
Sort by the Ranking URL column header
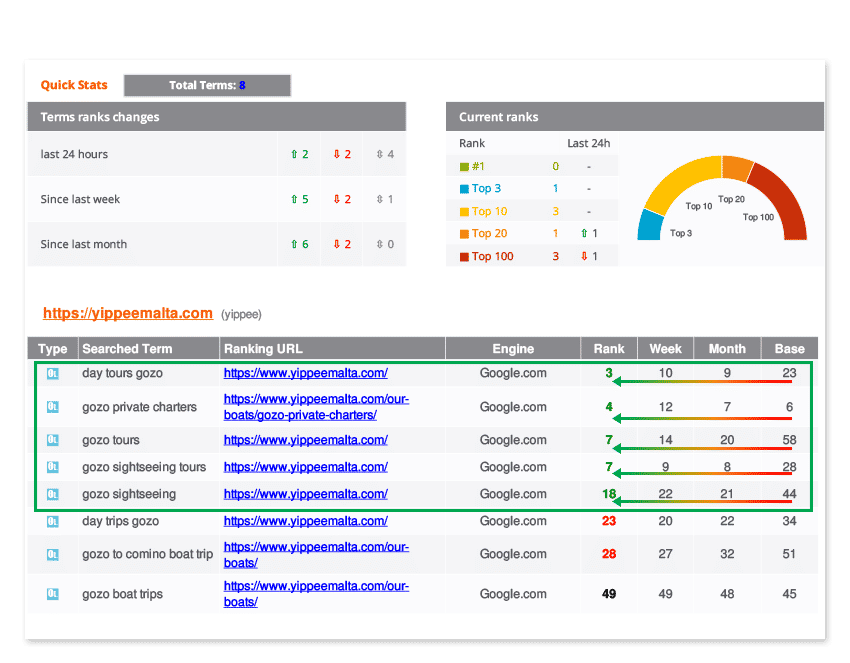point(332,349)
